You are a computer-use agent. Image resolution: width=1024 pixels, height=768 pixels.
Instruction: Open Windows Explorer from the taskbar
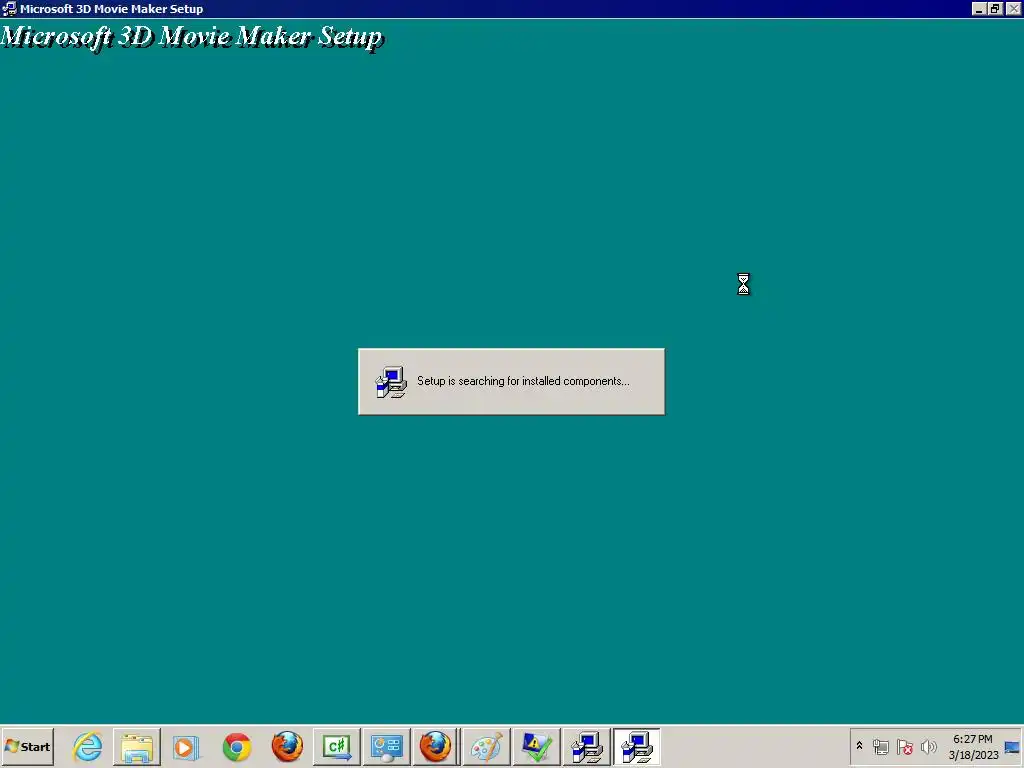click(x=136, y=746)
